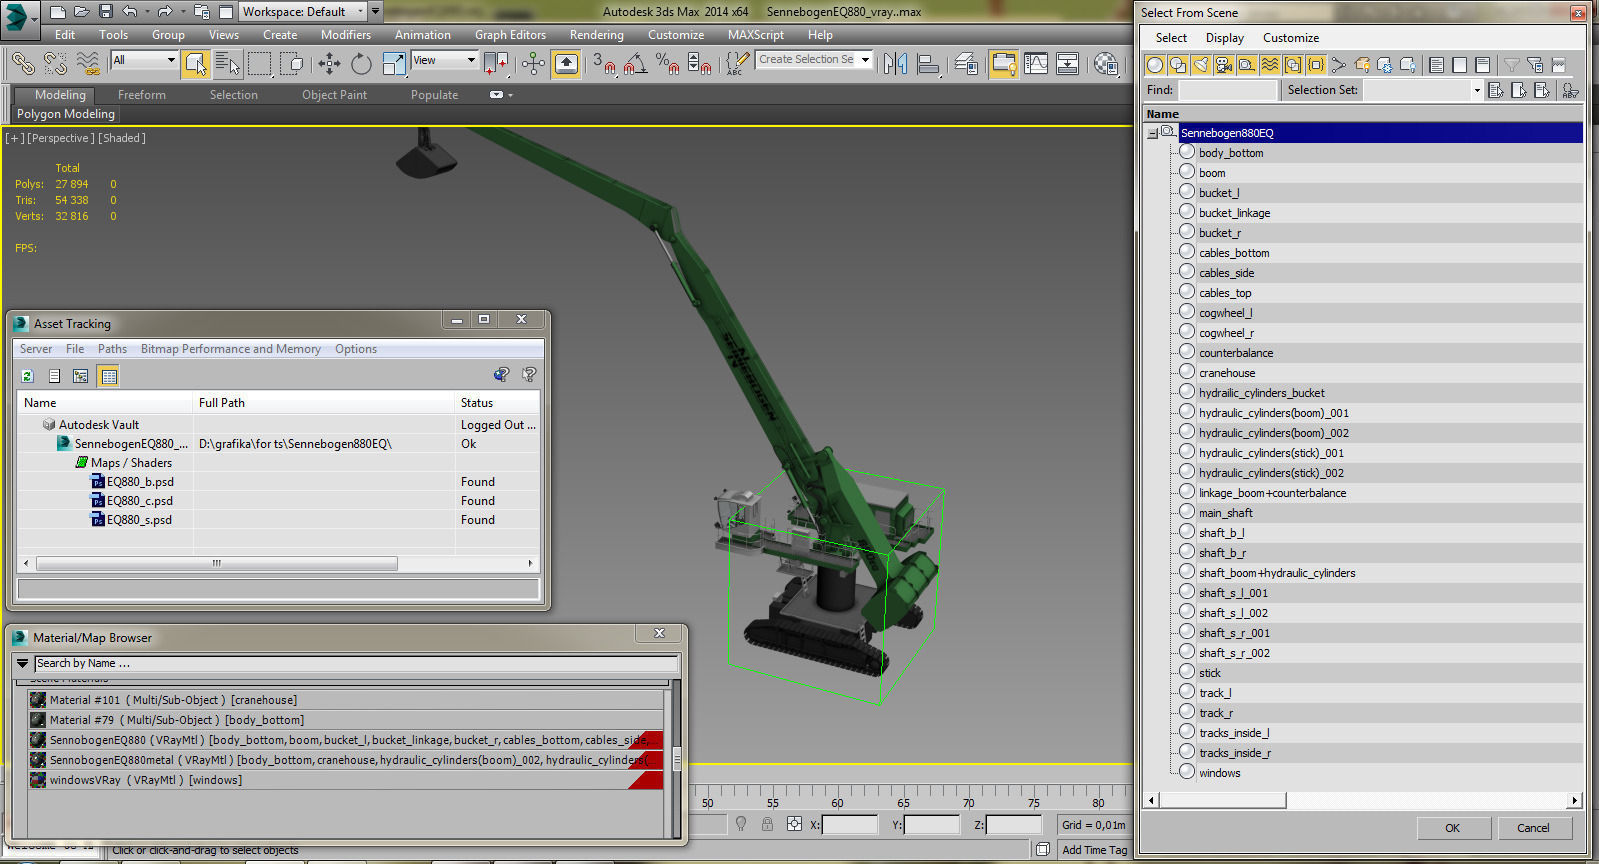
Task: Toggle Display Helpers filter
Action: pyautogui.click(x=1247, y=65)
